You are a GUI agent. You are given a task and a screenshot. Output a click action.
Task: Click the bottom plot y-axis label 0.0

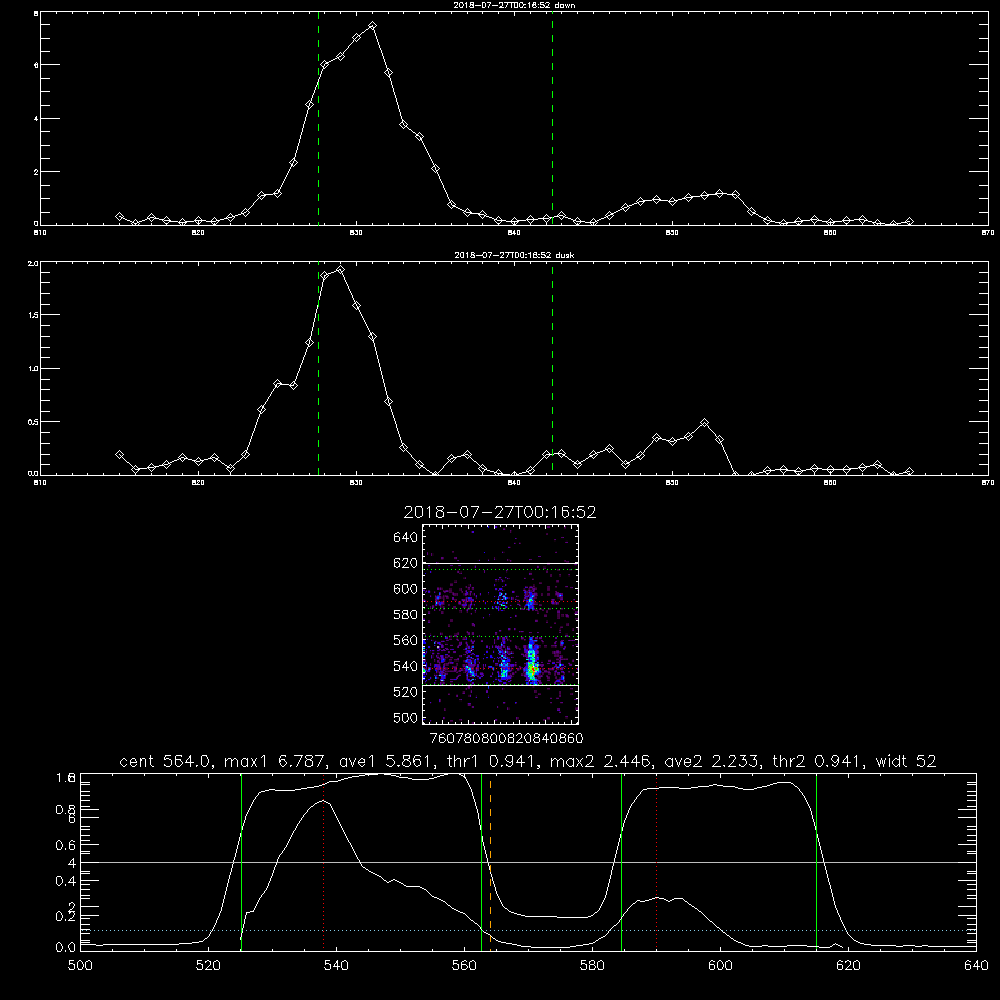[x=66, y=948]
